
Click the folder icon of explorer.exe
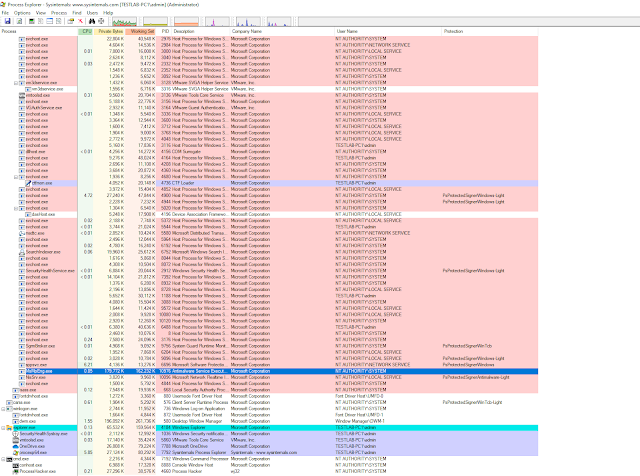[9, 427]
